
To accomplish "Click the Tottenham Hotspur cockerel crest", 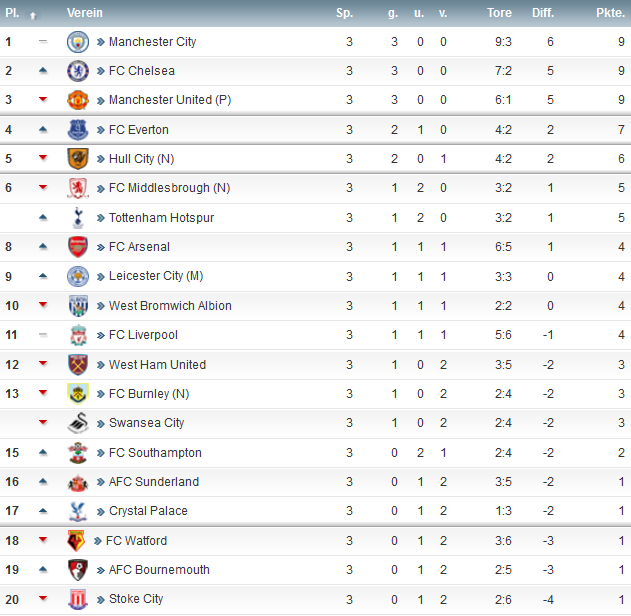I will pyautogui.click(x=78, y=218).
